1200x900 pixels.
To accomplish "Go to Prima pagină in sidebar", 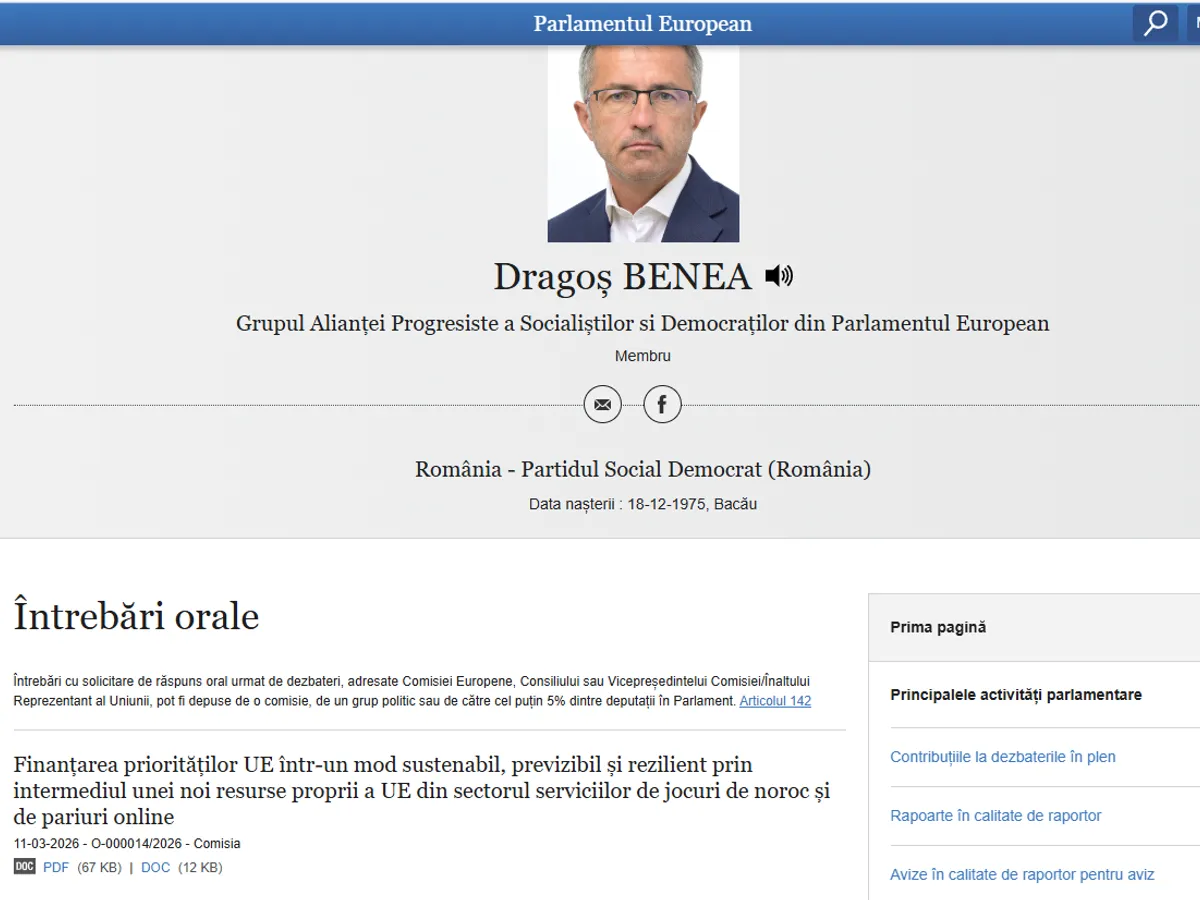I will [x=938, y=627].
